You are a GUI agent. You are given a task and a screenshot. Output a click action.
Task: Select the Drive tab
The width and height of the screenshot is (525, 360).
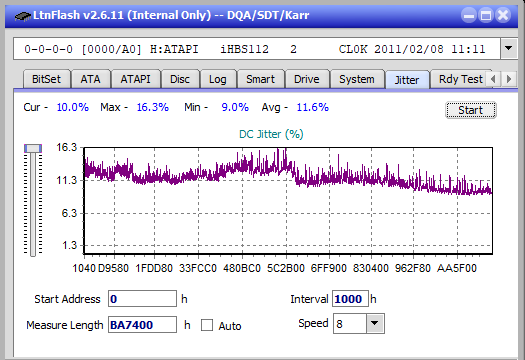(306, 79)
